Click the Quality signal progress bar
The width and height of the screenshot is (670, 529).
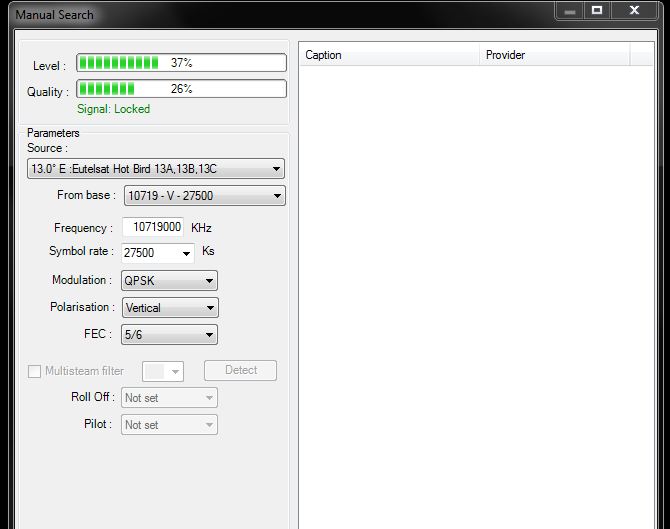(x=181, y=89)
